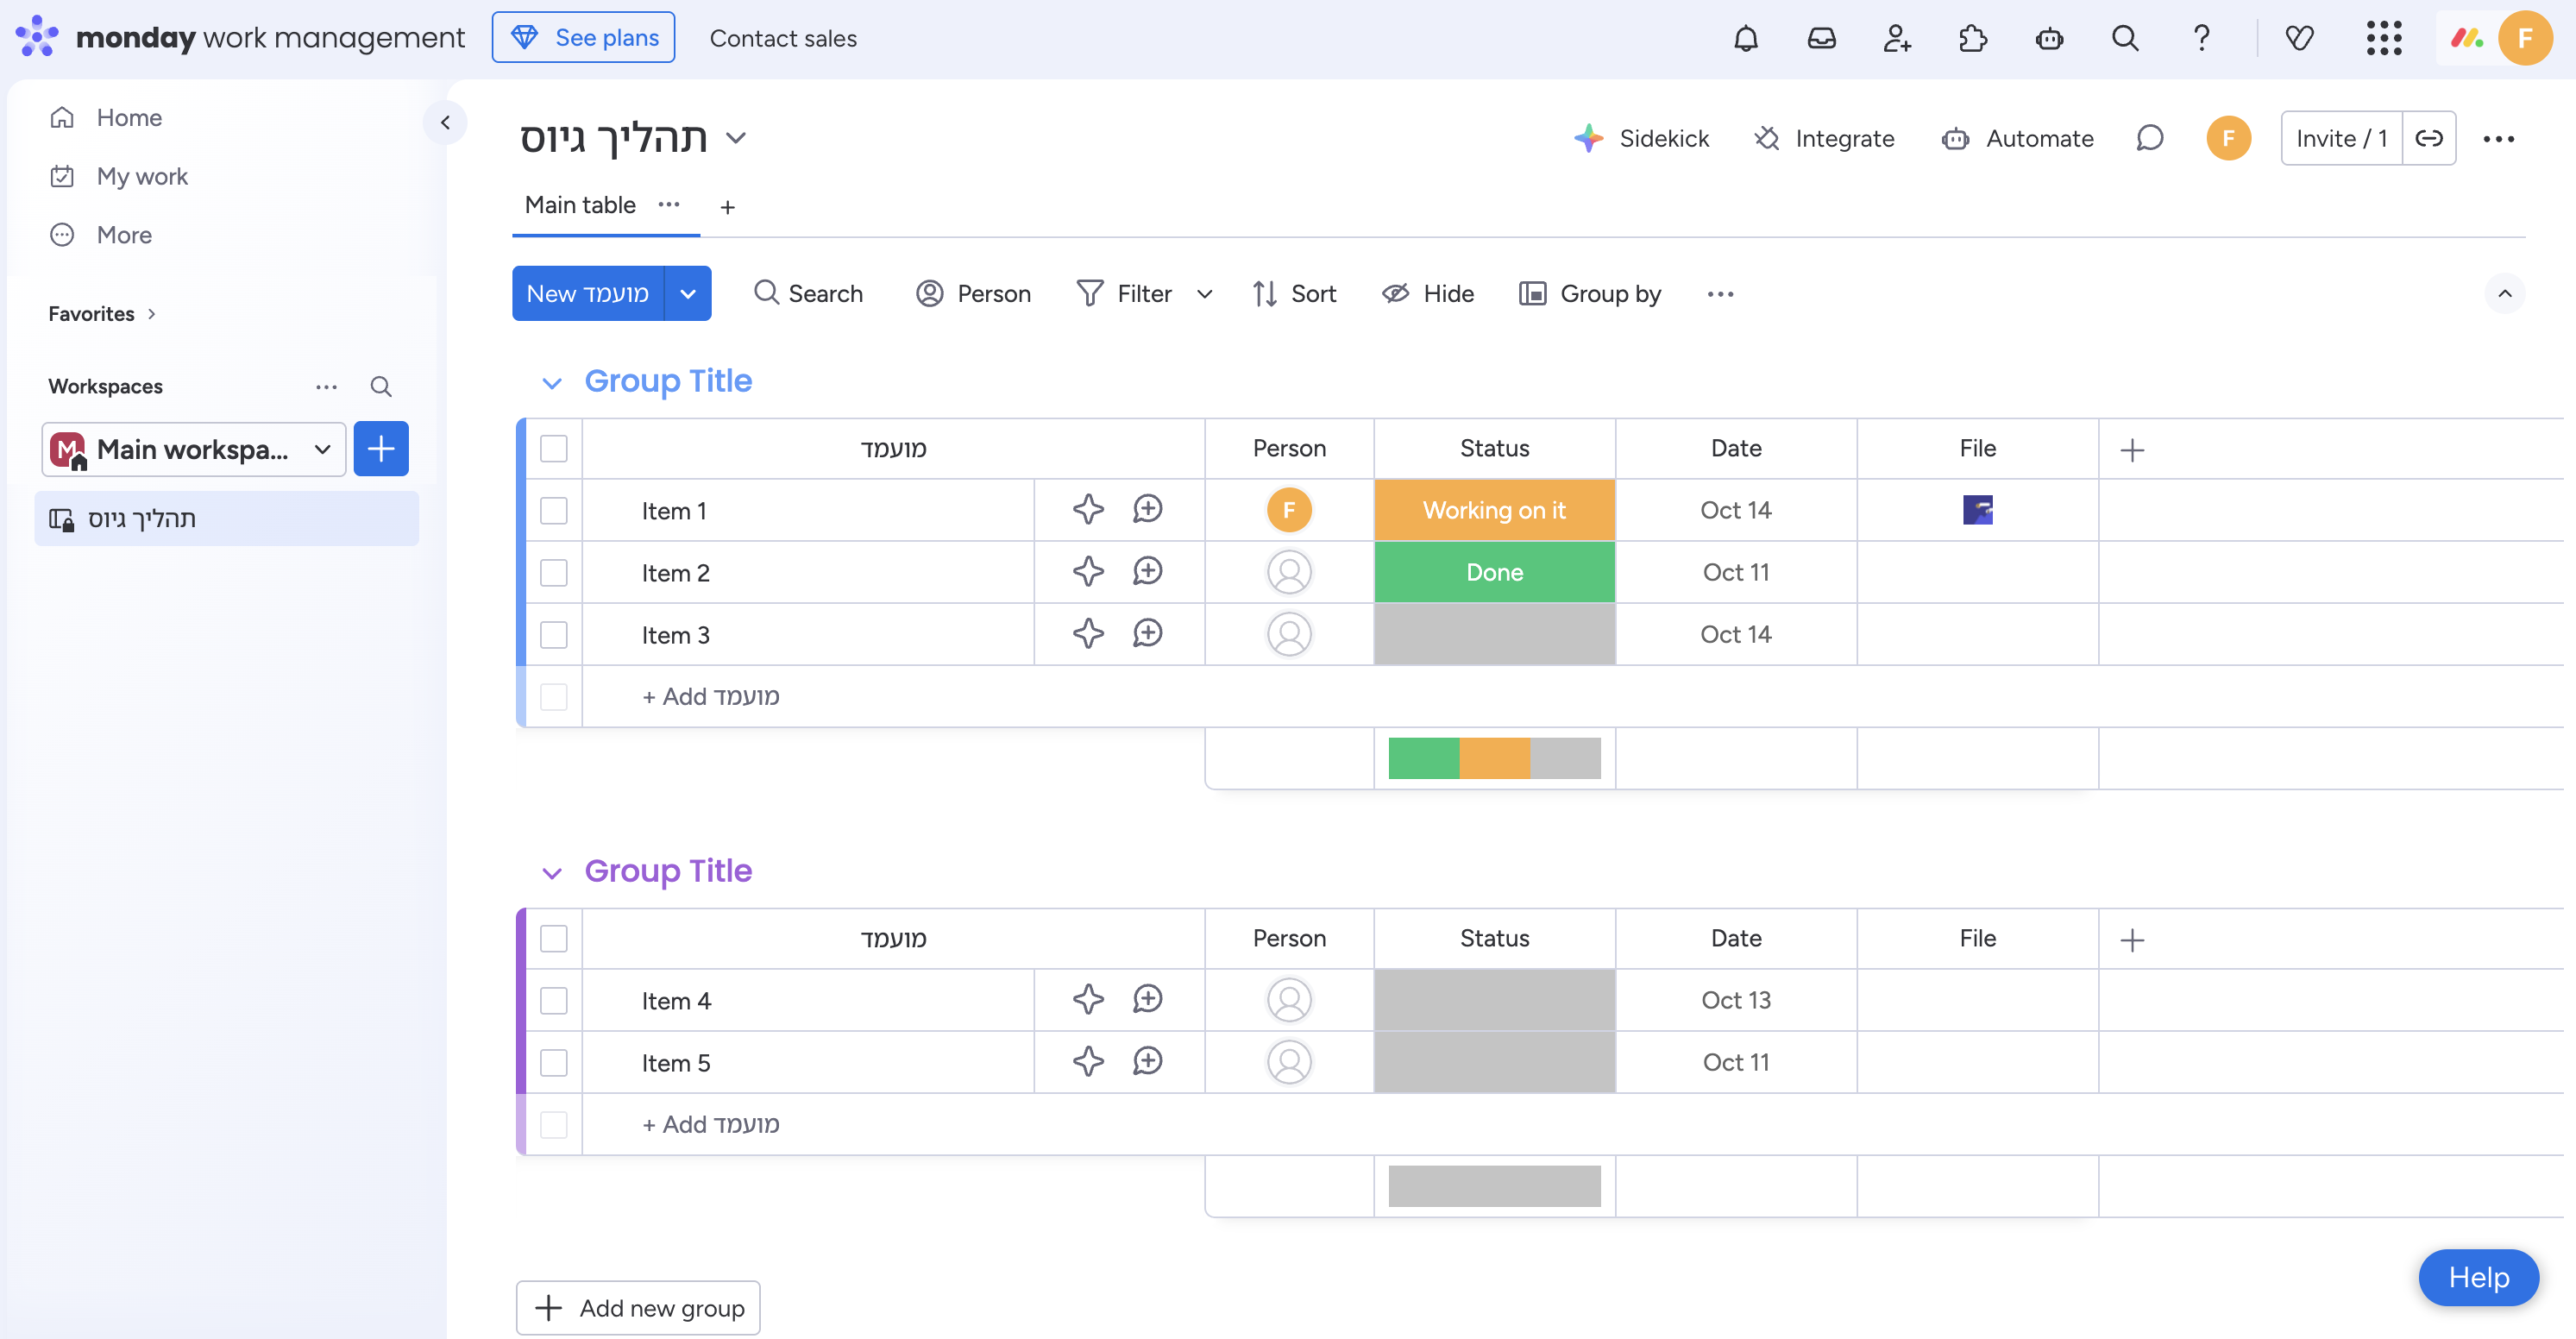Click the Add new group button

click(x=638, y=1307)
